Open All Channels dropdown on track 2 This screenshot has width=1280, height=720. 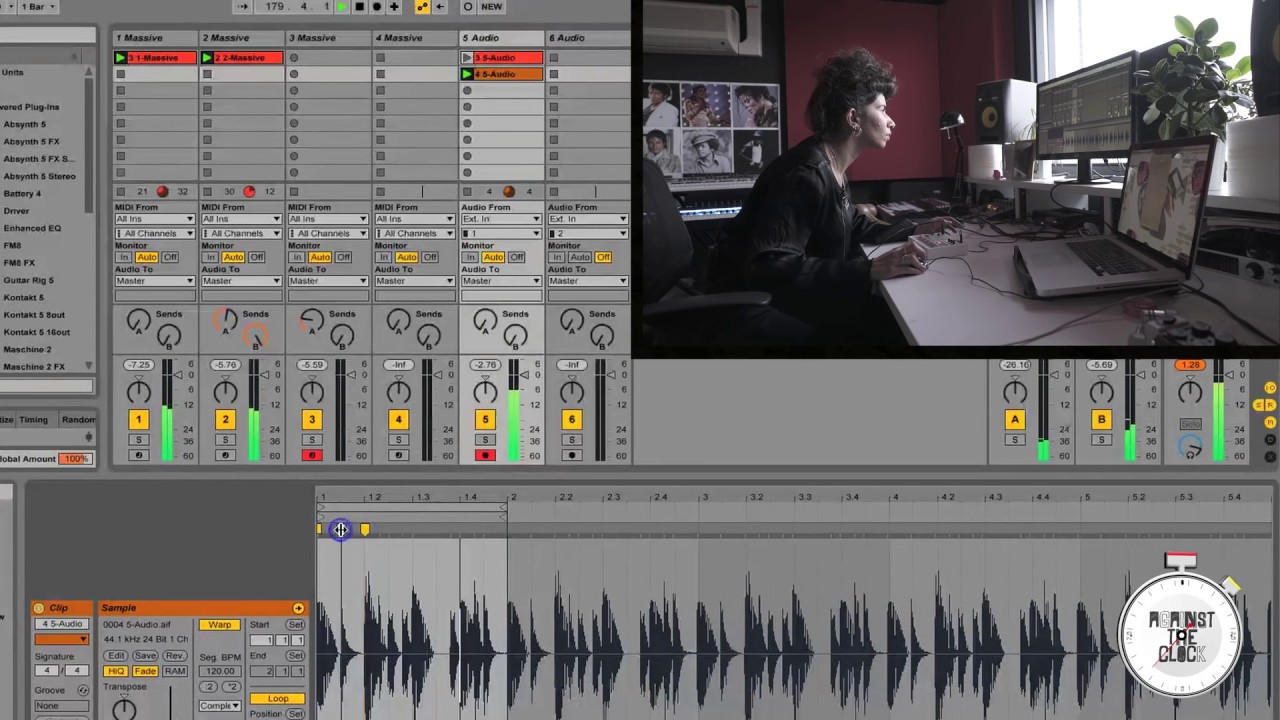tap(241, 233)
